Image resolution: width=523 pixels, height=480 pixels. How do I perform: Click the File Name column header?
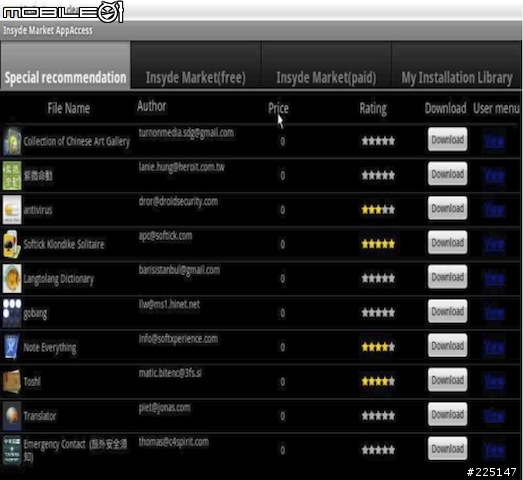point(68,108)
